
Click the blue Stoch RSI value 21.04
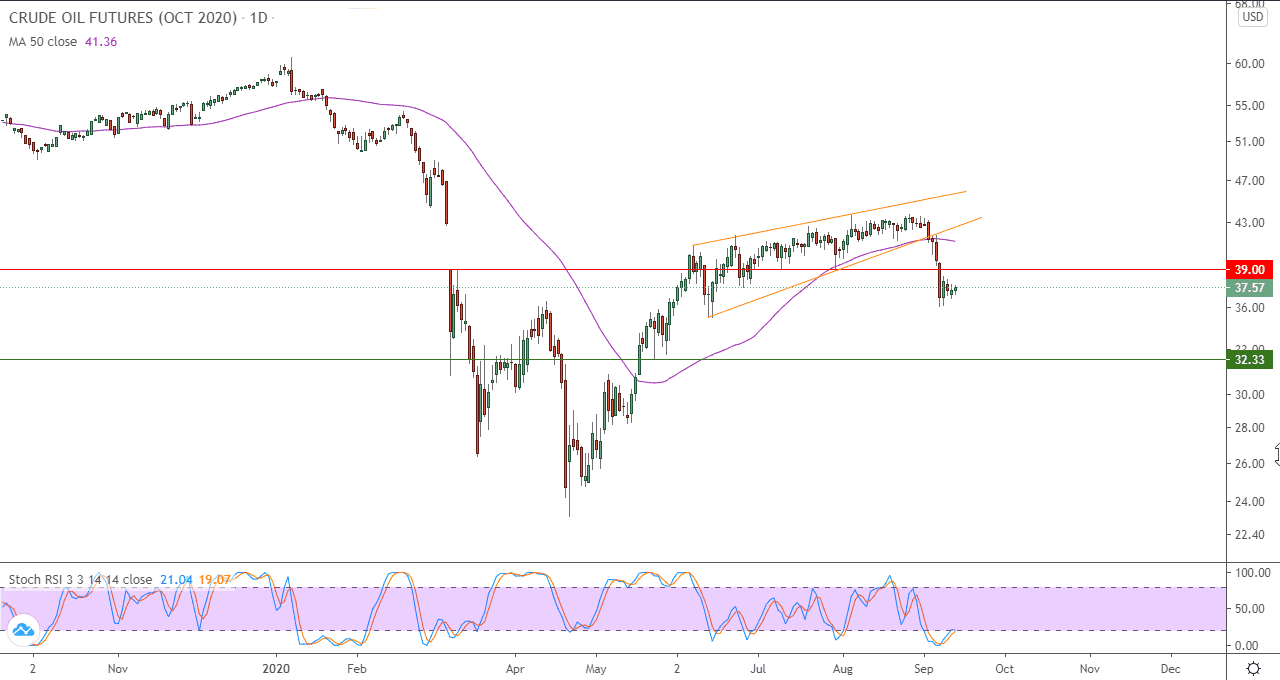[x=176, y=579]
